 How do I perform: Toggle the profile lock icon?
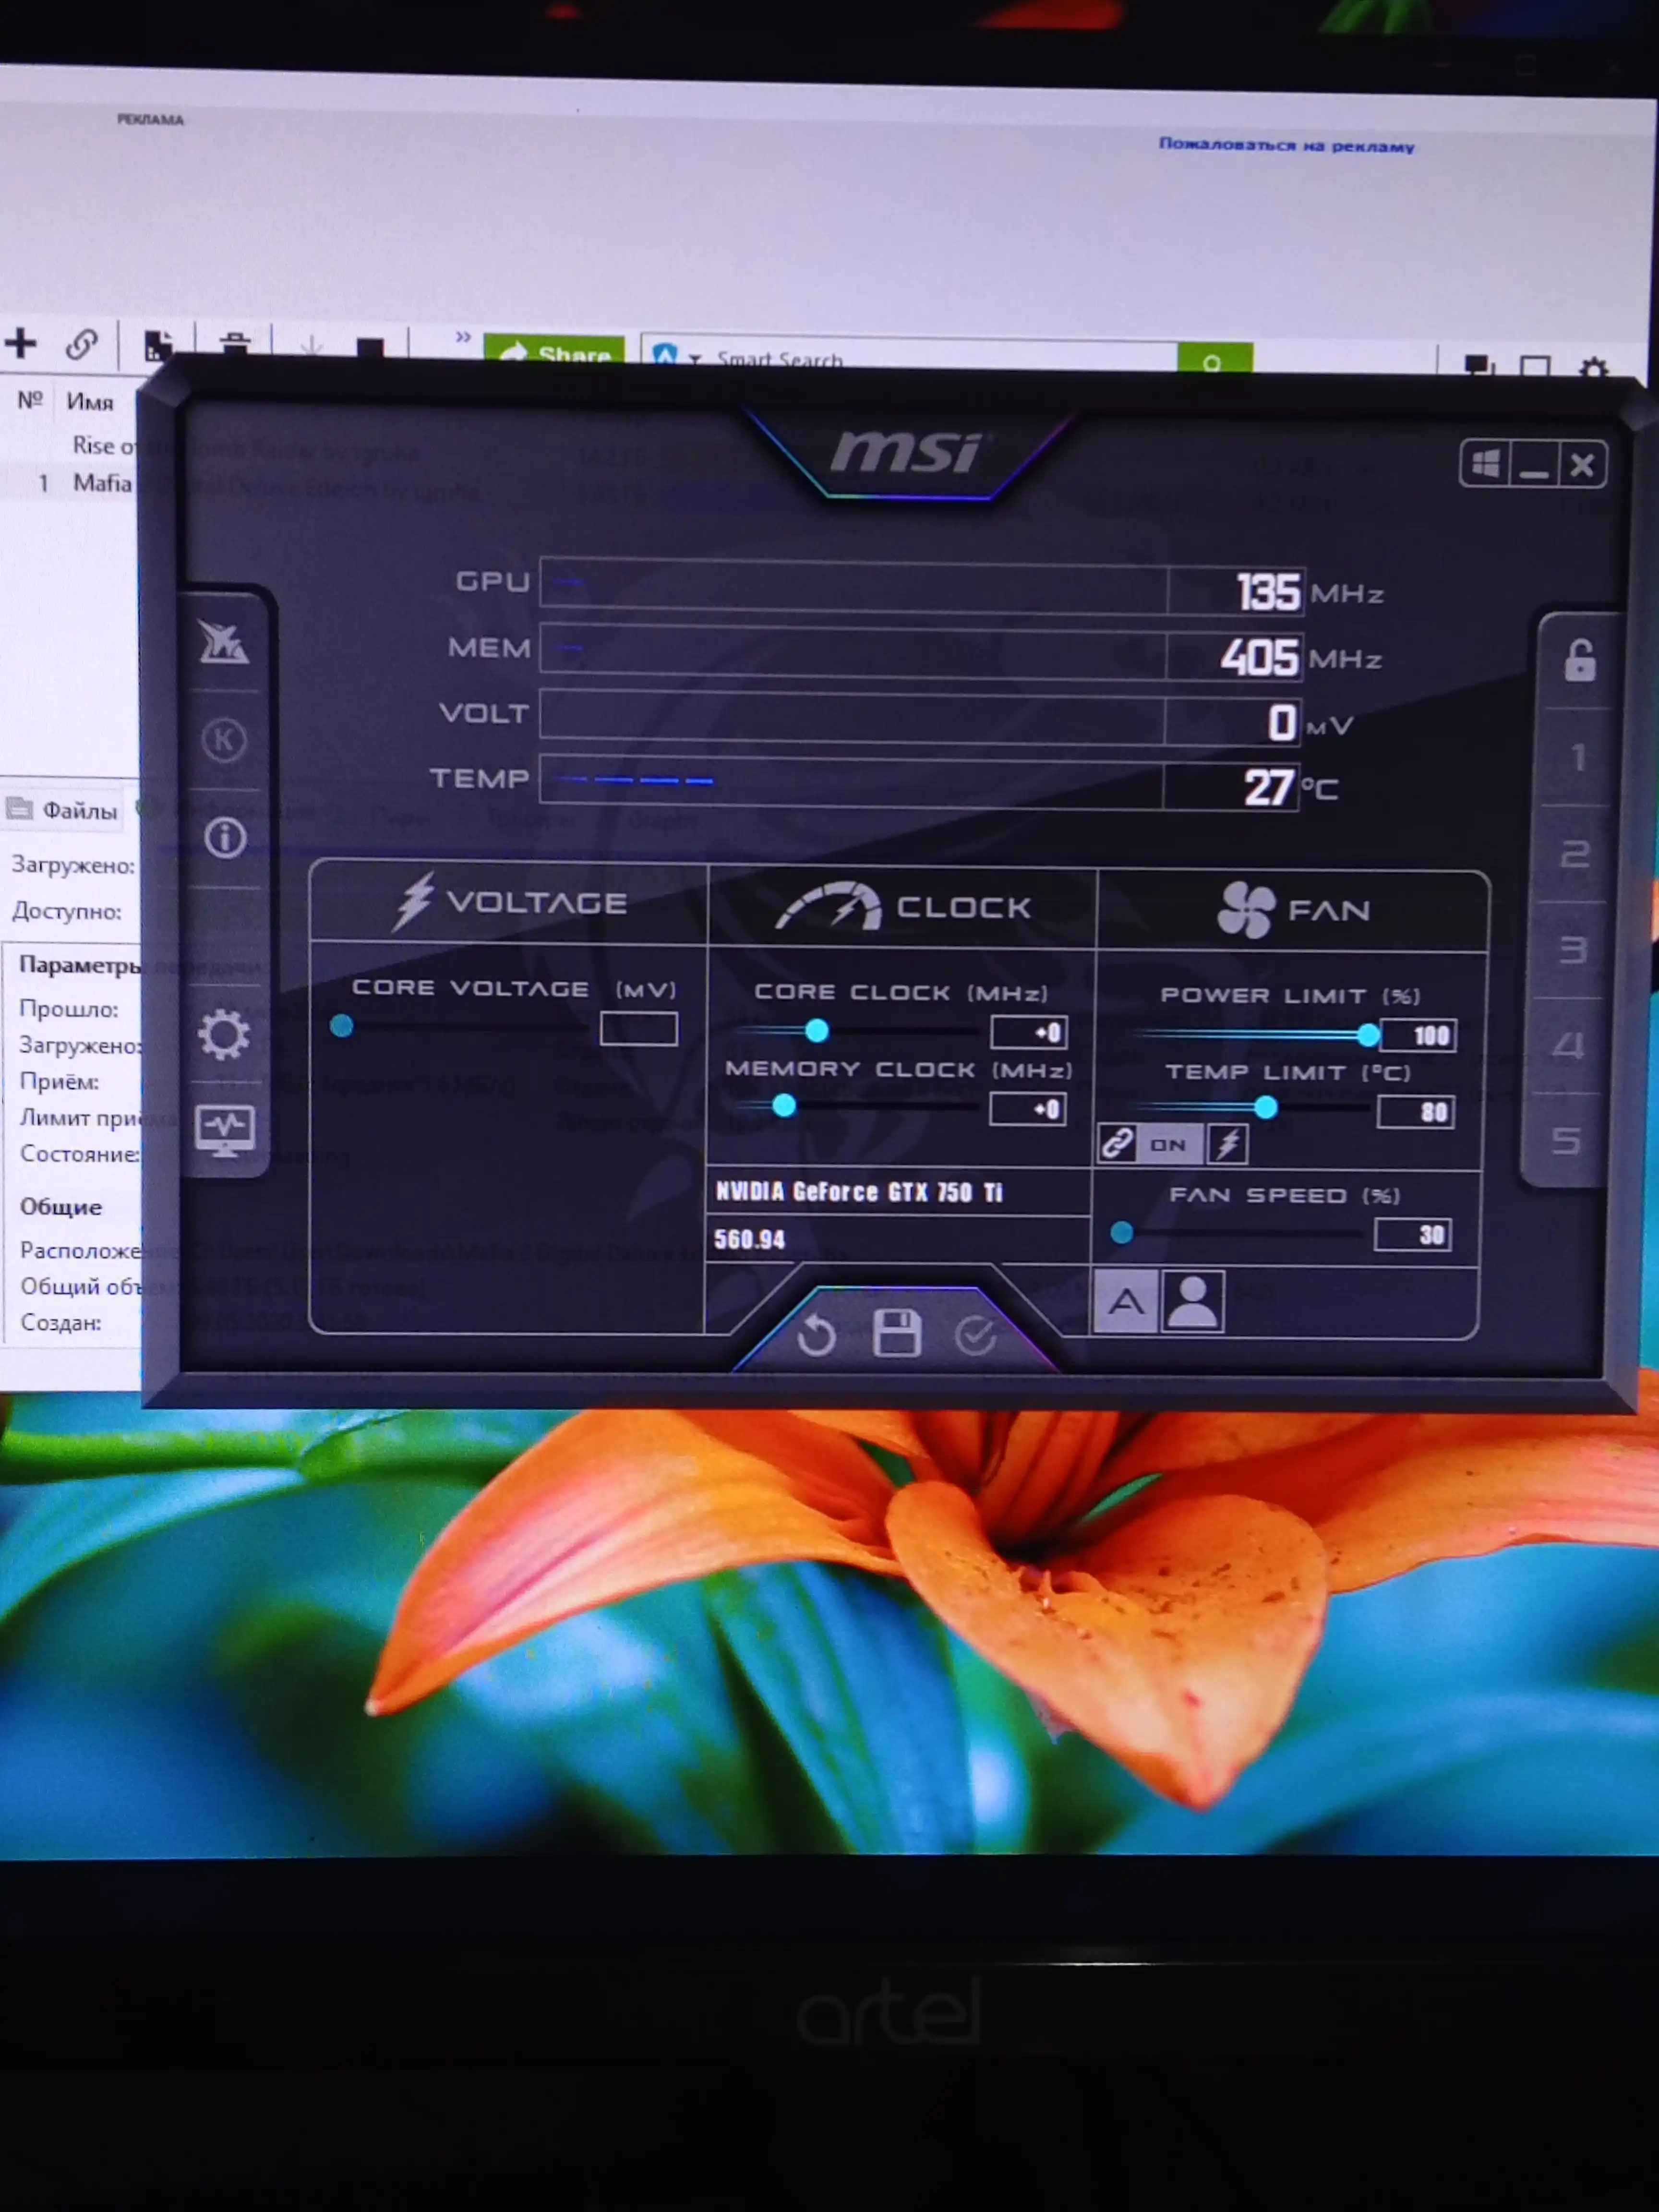pyautogui.click(x=1580, y=660)
